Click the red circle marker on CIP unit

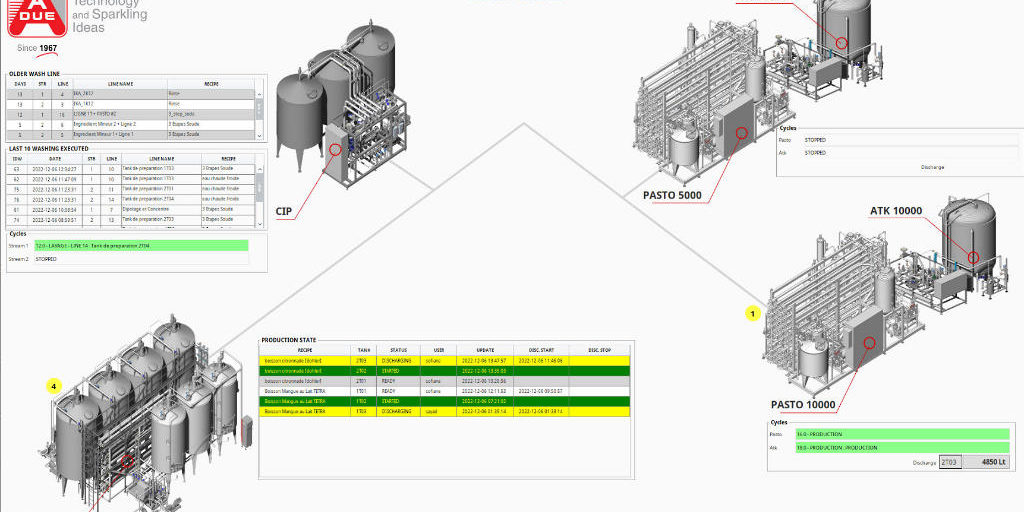pyautogui.click(x=334, y=148)
